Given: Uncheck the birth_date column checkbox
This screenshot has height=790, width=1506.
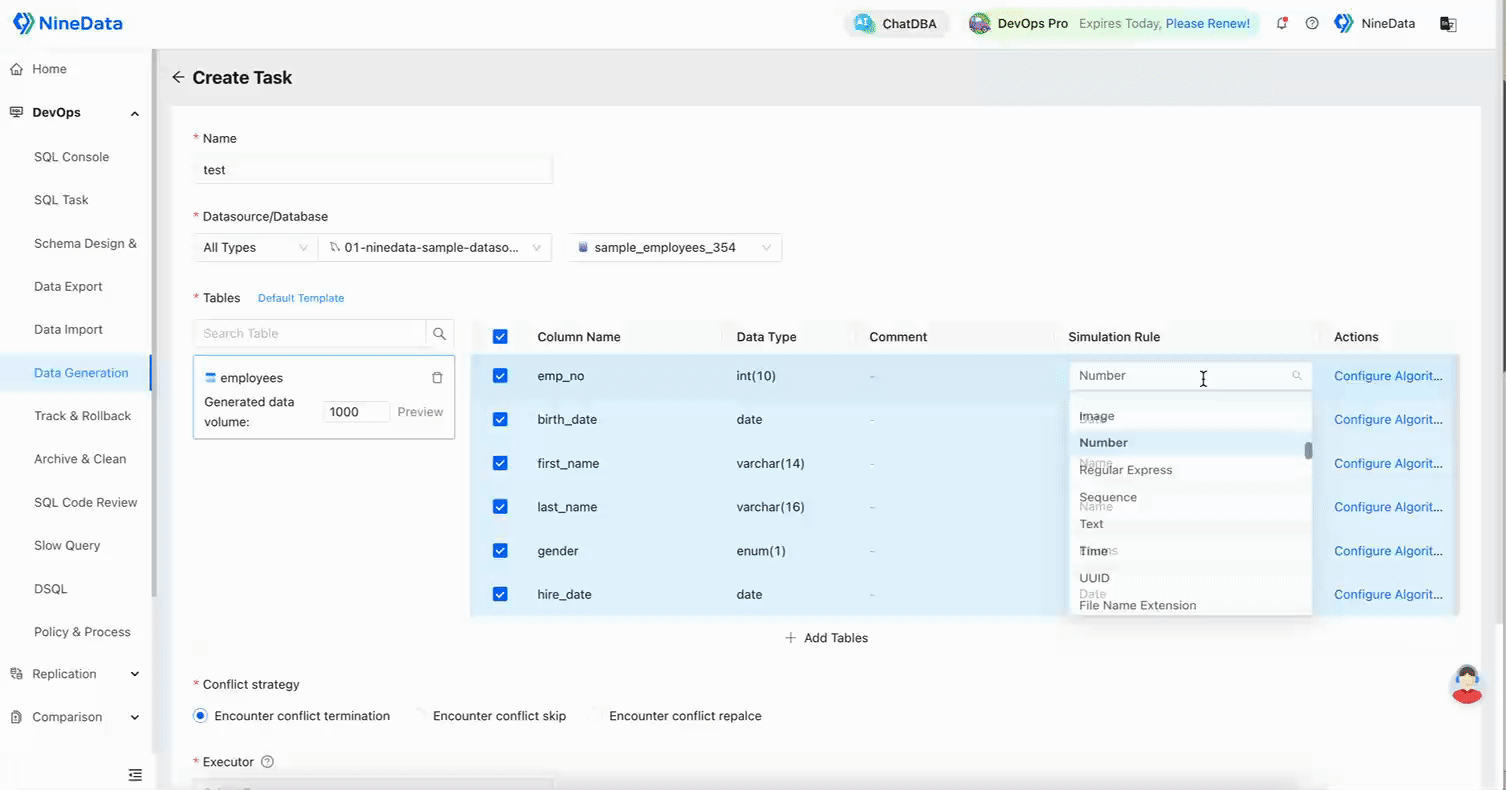Looking at the screenshot, I should click(500, 420).
